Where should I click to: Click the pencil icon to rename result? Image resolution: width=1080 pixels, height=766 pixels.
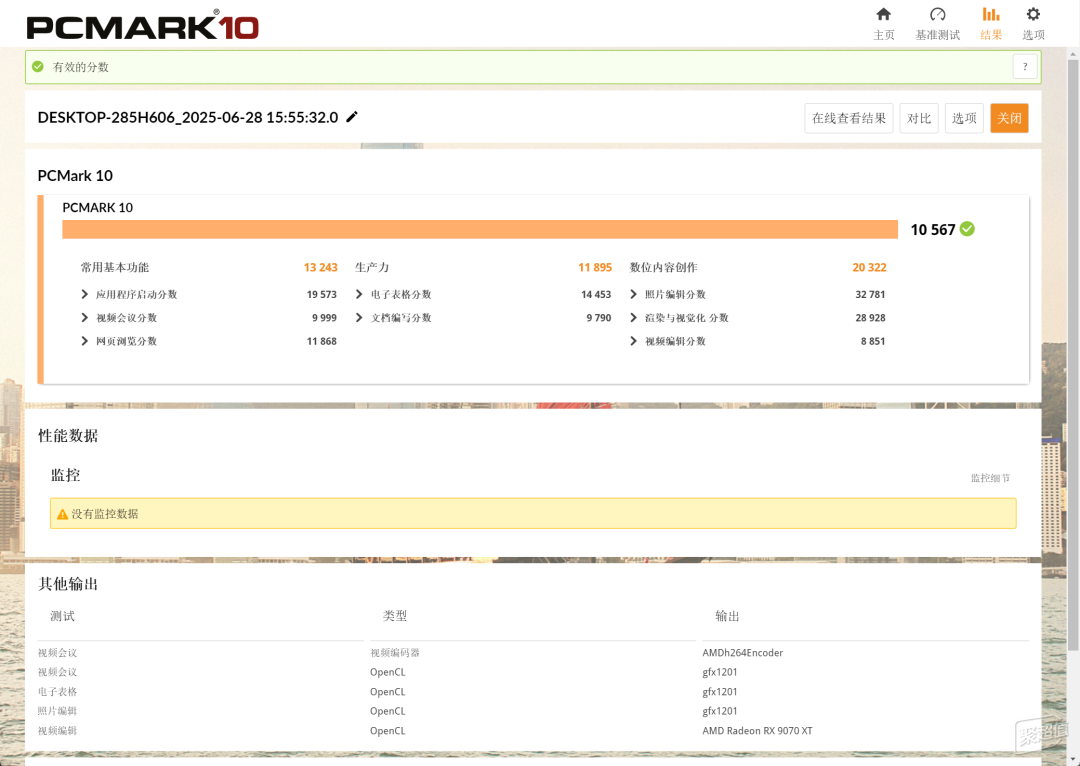point(352,117)
